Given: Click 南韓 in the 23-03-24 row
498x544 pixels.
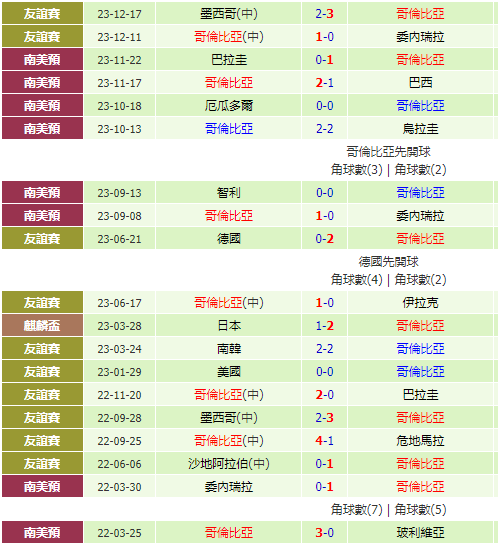Looking at the screenshot, I should [x=229, y=349].
